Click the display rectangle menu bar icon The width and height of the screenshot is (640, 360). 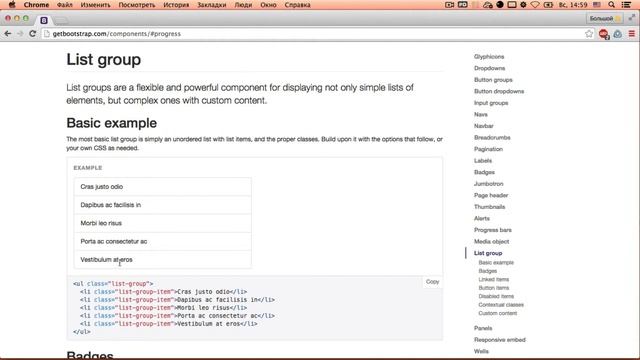click(511, 5)
